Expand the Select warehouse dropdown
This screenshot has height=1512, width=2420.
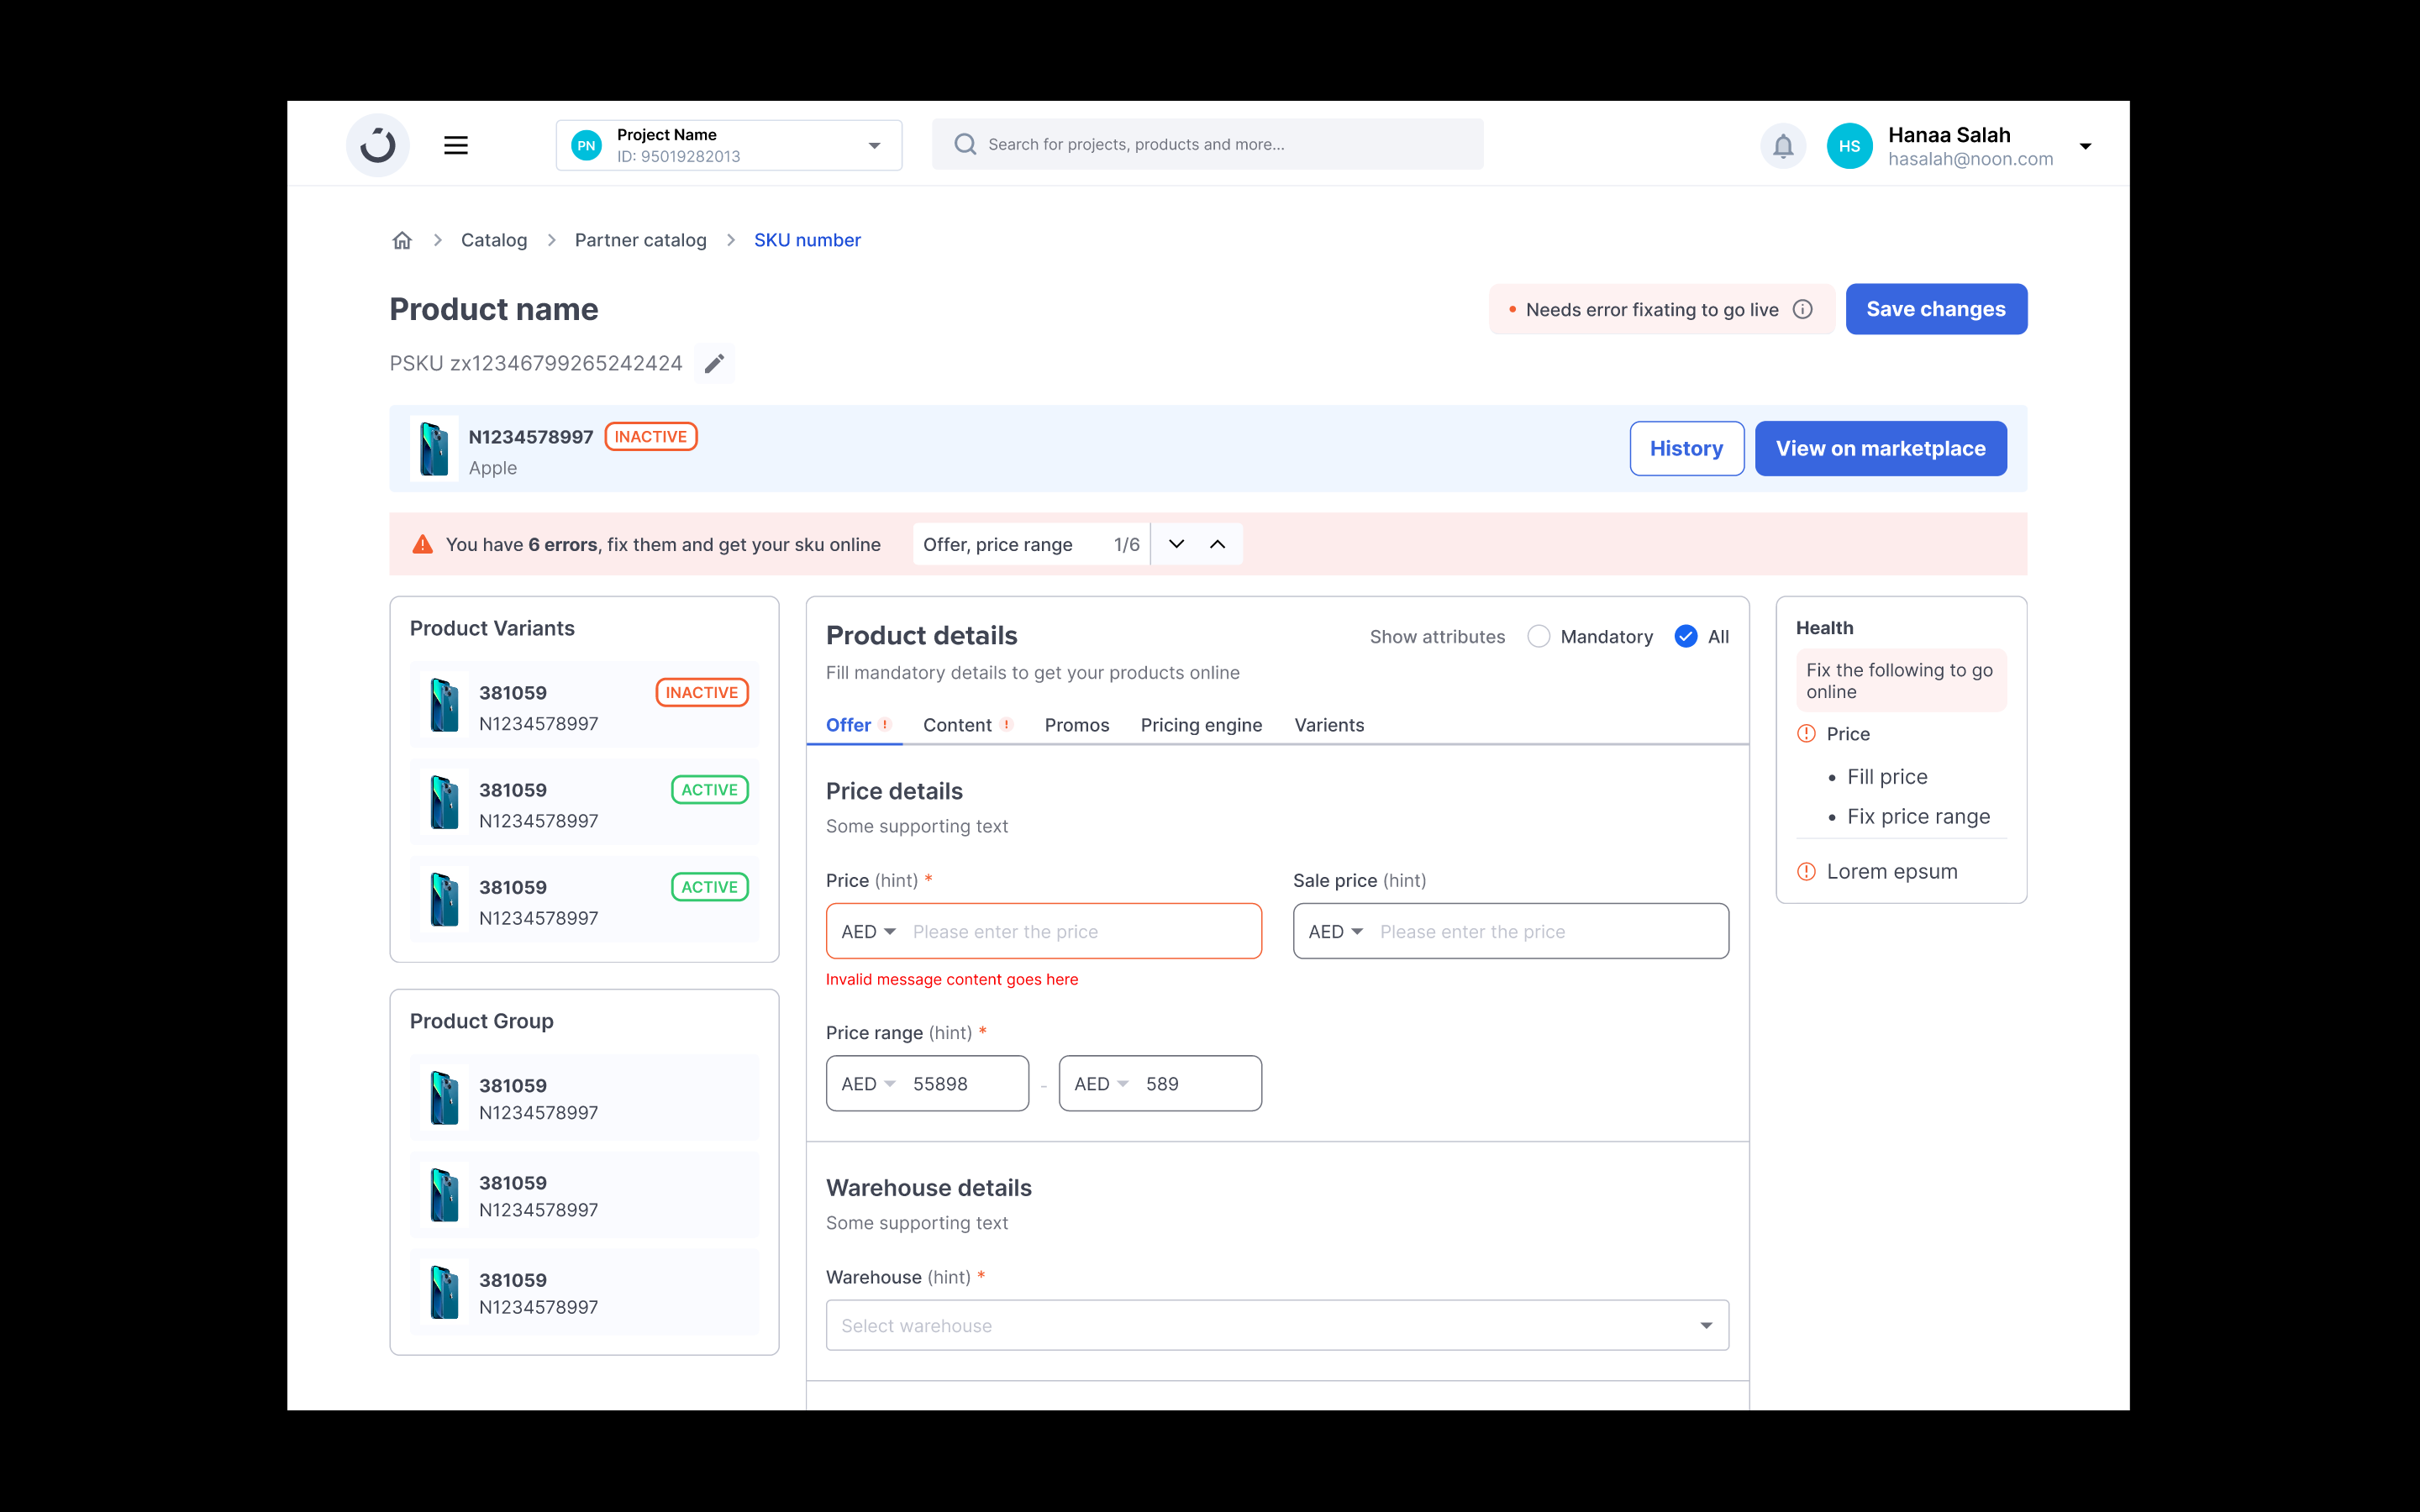1276,1325
